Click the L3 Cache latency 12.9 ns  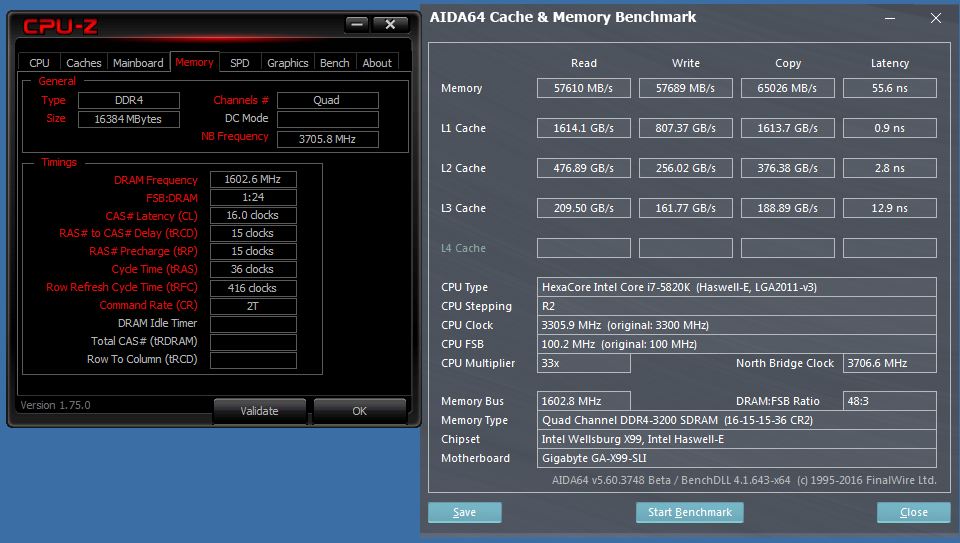tap(890, 208)
